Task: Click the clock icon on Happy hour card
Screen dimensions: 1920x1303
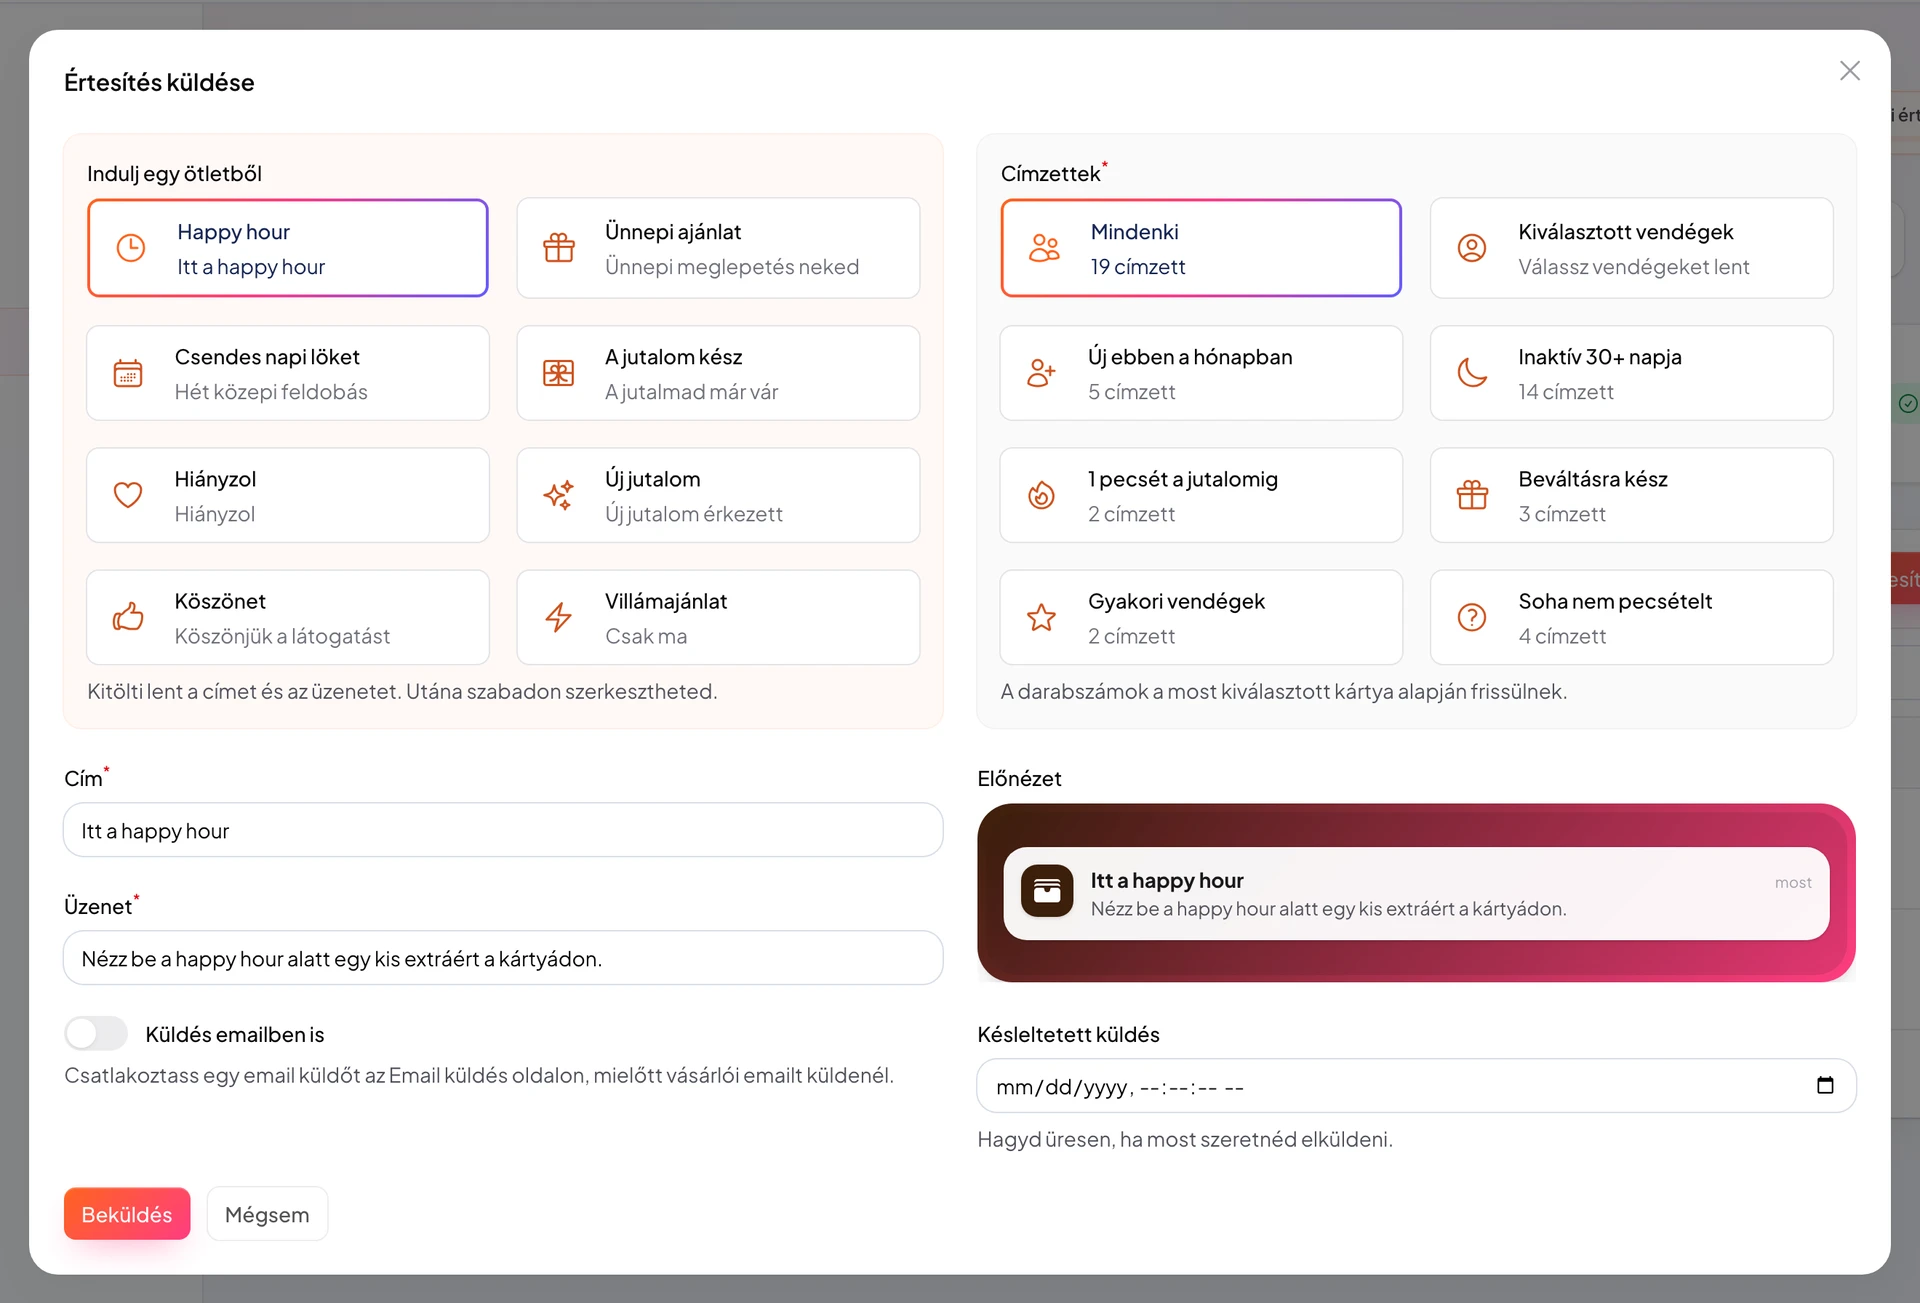Action: click(131, 248)
